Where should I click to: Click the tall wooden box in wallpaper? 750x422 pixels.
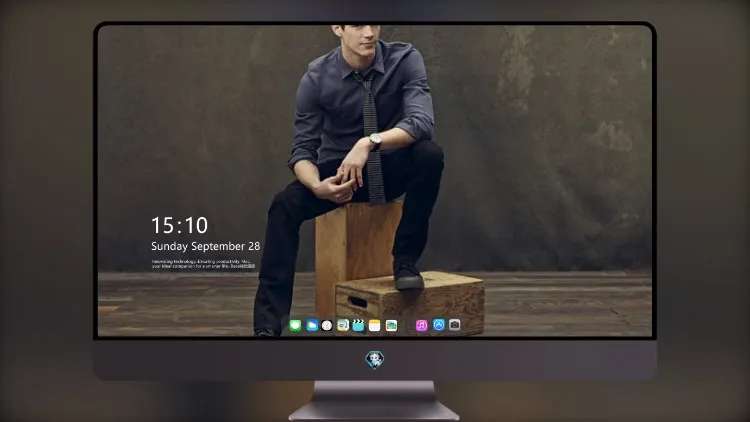pyautogui.click(x=356, y=256)
